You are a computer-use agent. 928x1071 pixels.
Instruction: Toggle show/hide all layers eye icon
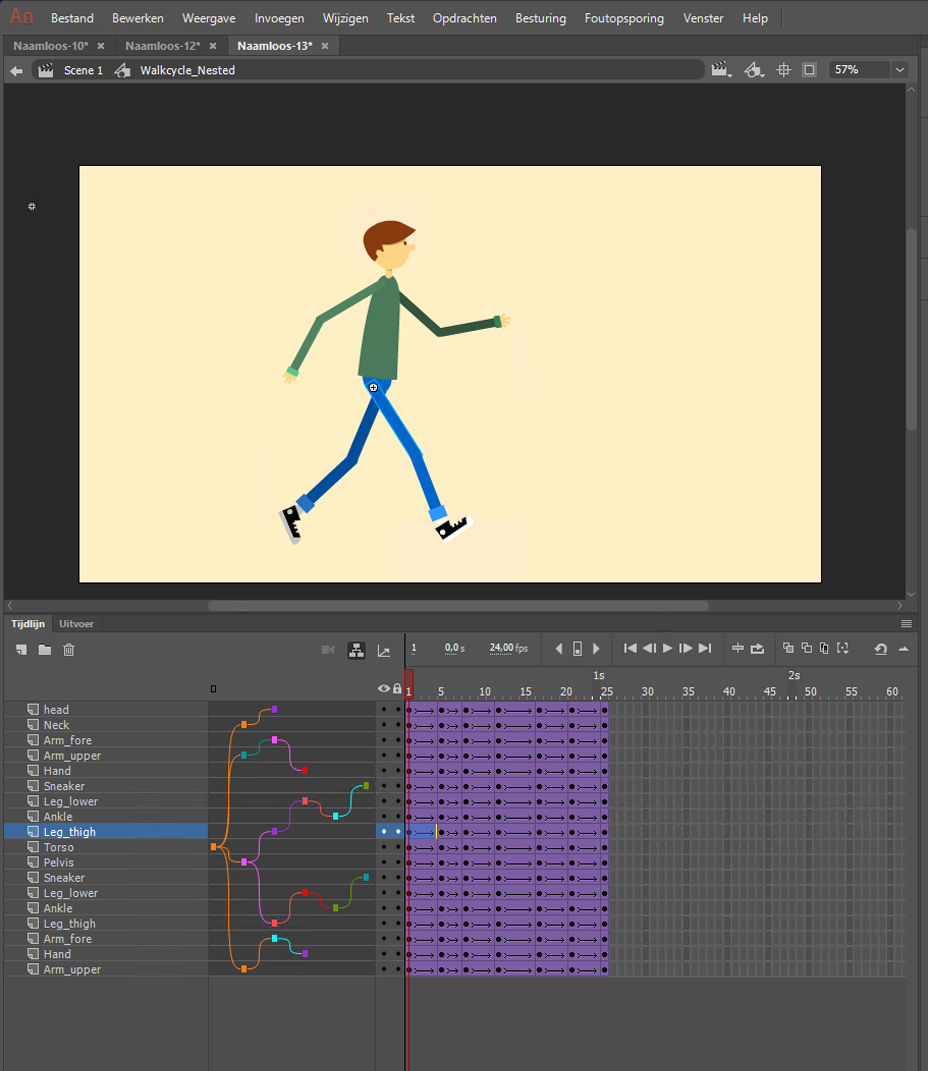tap(384, 689)
